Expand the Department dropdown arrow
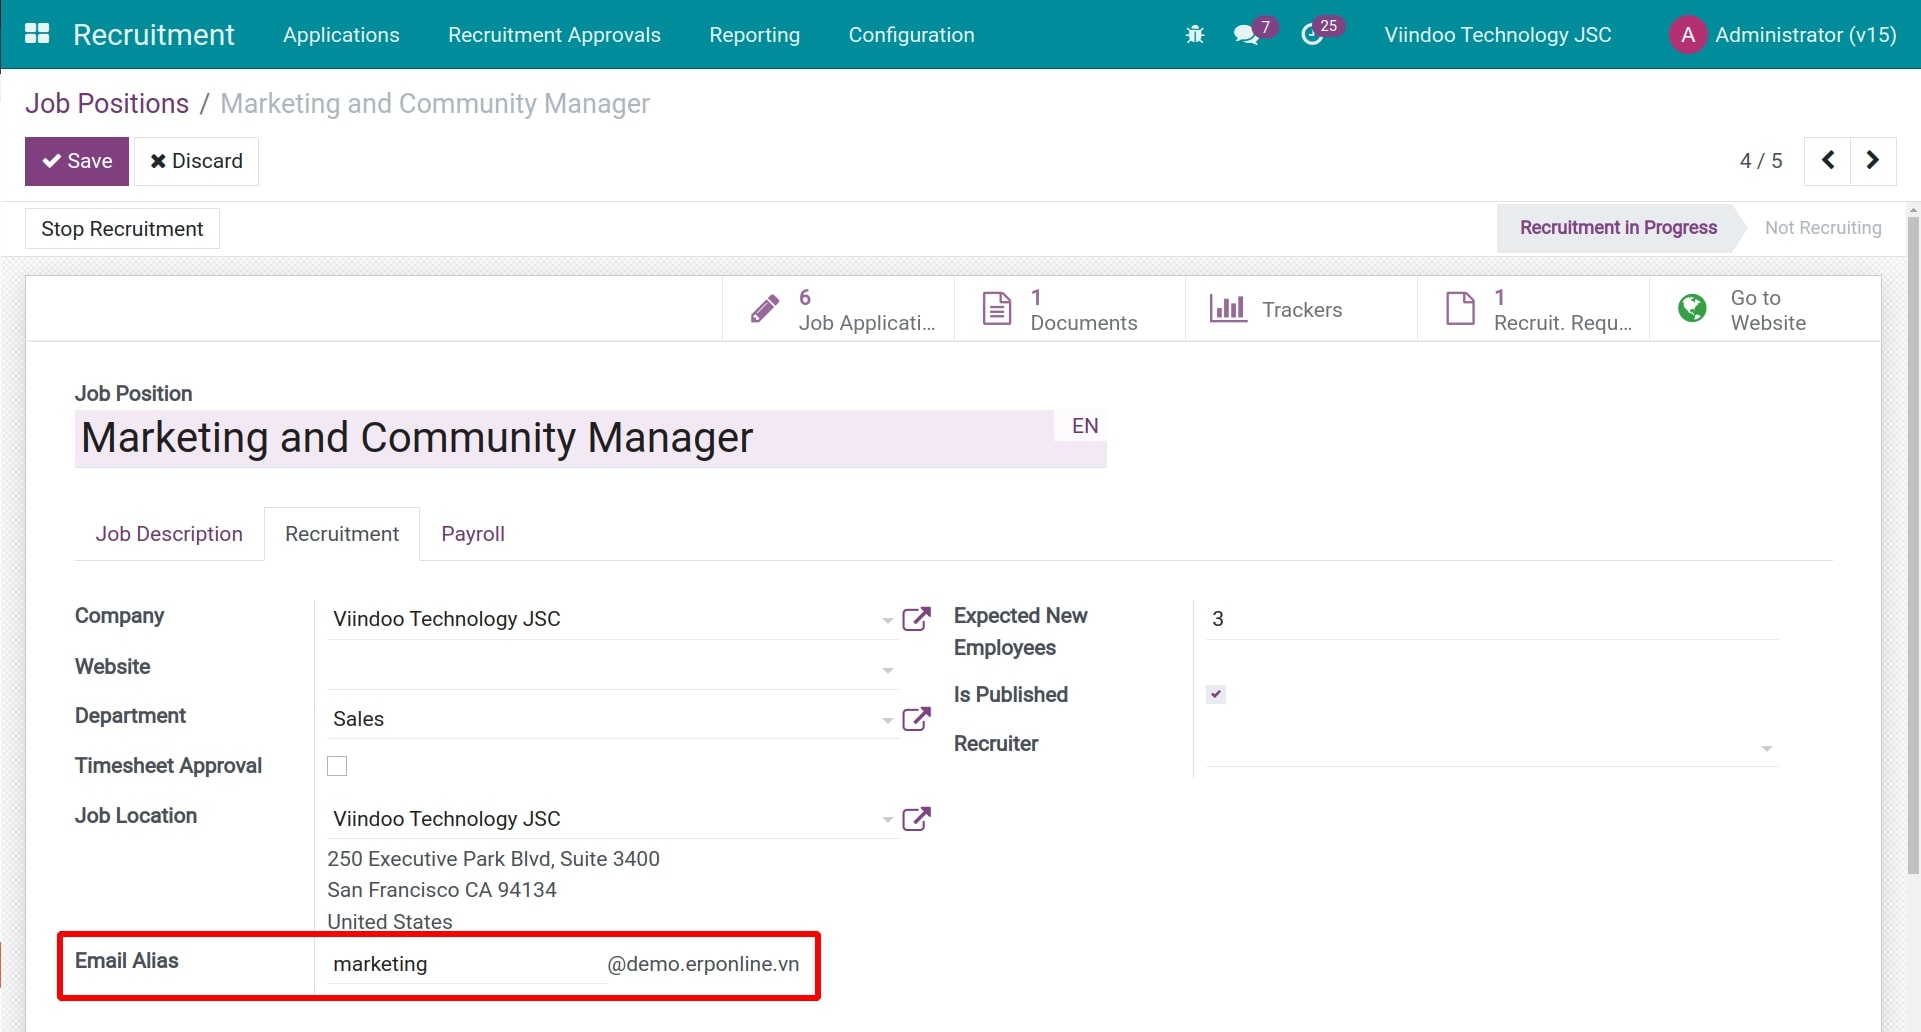The image size is (1921, 1032). [x=887, y=720]
